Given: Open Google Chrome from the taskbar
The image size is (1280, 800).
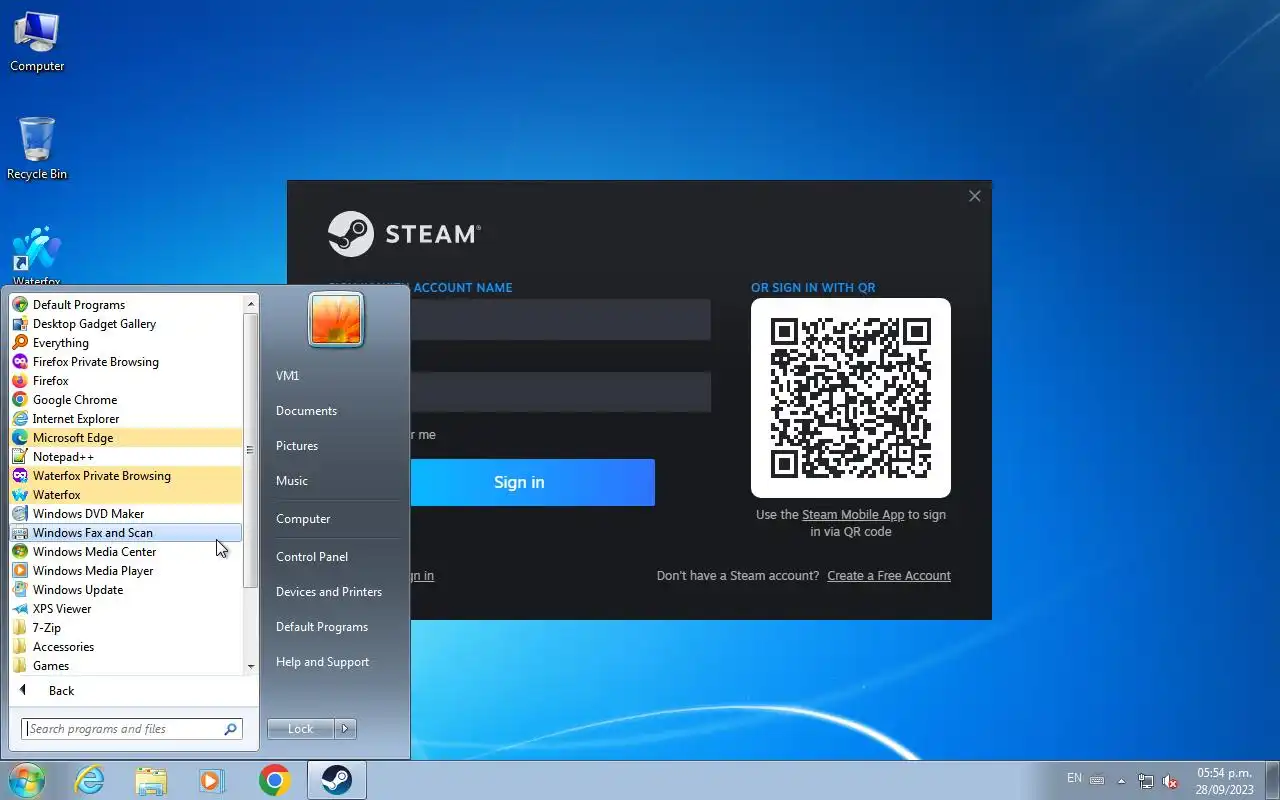Looking at the screenshot, I should 274,780.
